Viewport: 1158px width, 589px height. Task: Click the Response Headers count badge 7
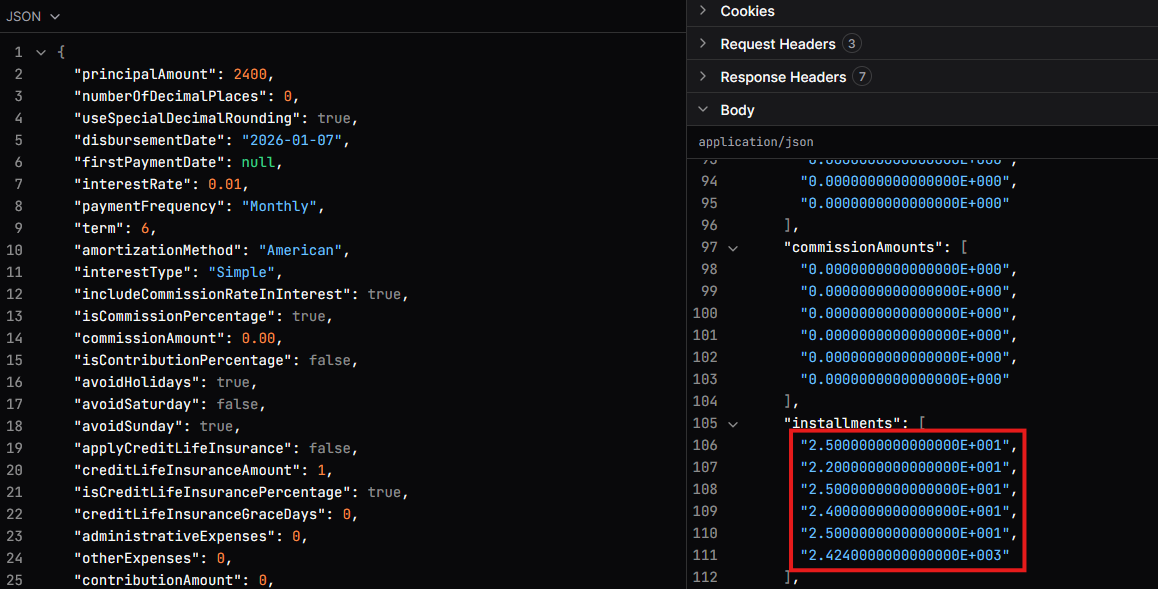[862, 77]
